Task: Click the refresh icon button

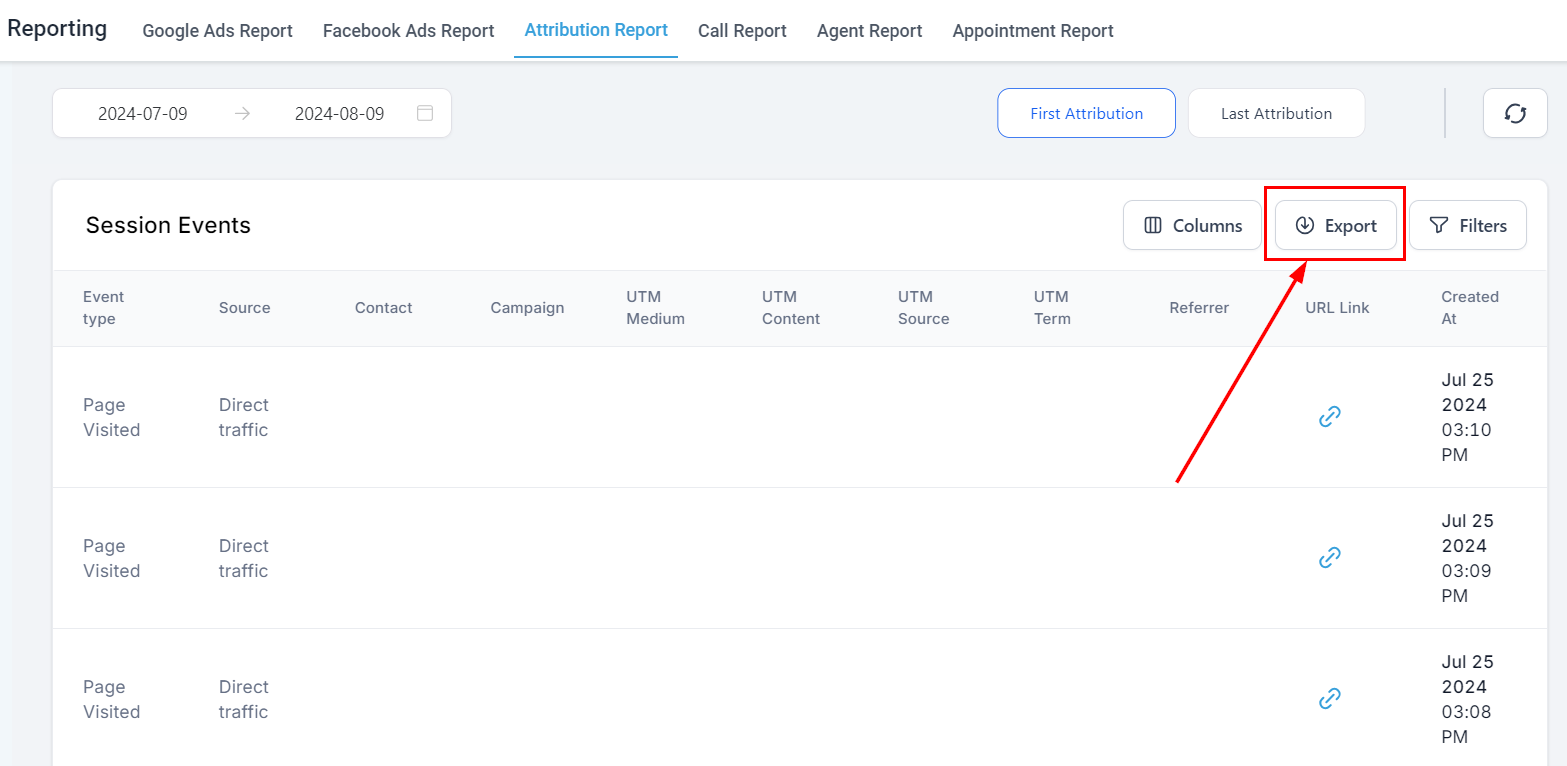Action: tap(1515, 113)
